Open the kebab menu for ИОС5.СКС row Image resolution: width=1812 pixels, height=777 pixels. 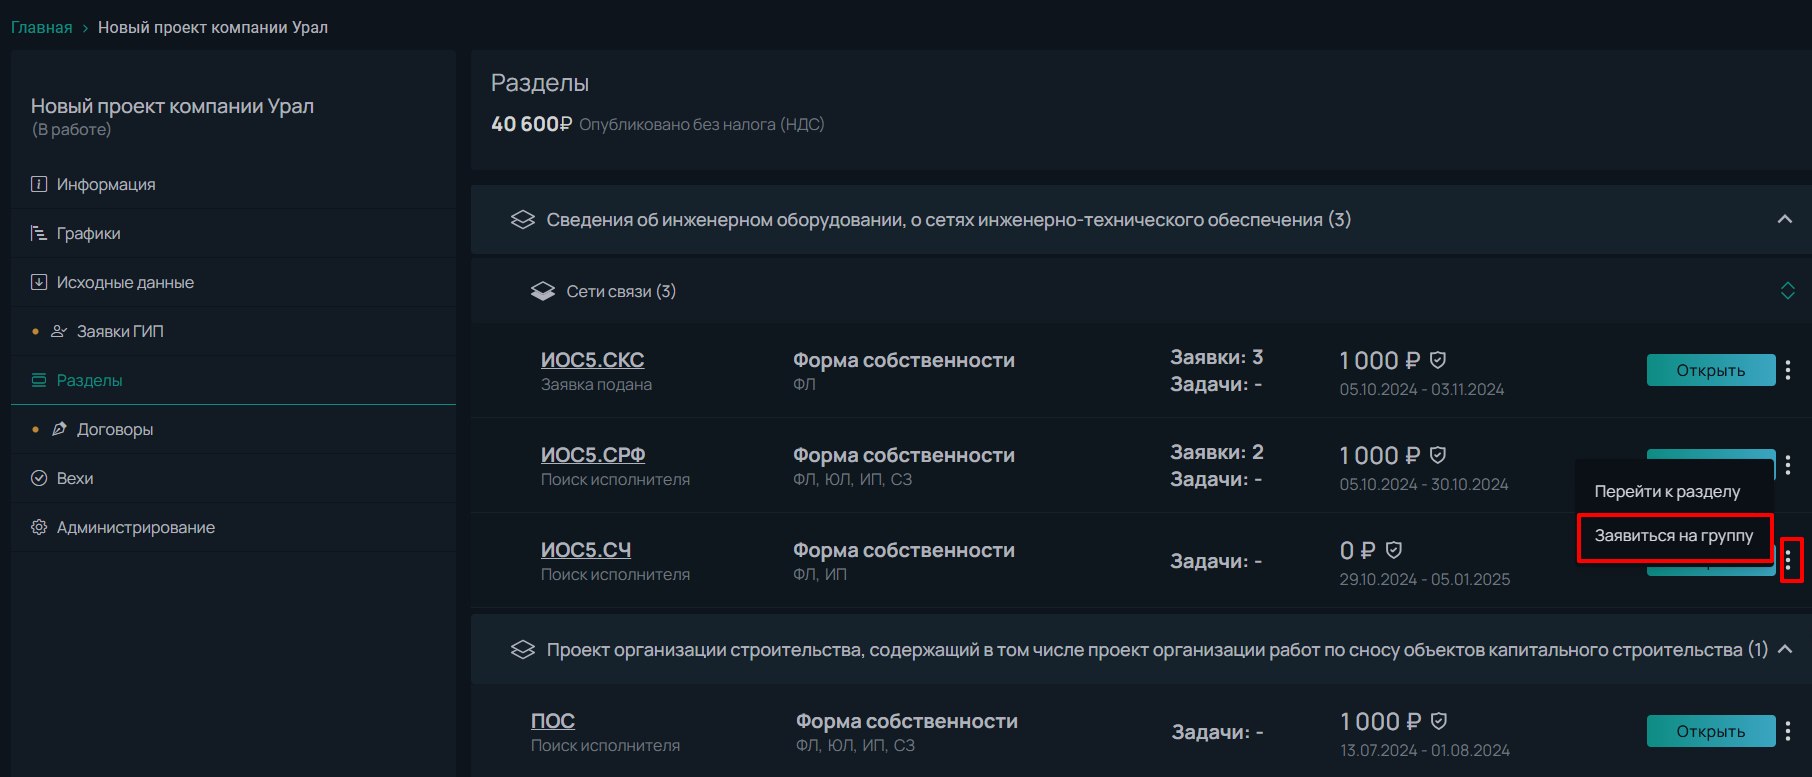point(1788,370)
